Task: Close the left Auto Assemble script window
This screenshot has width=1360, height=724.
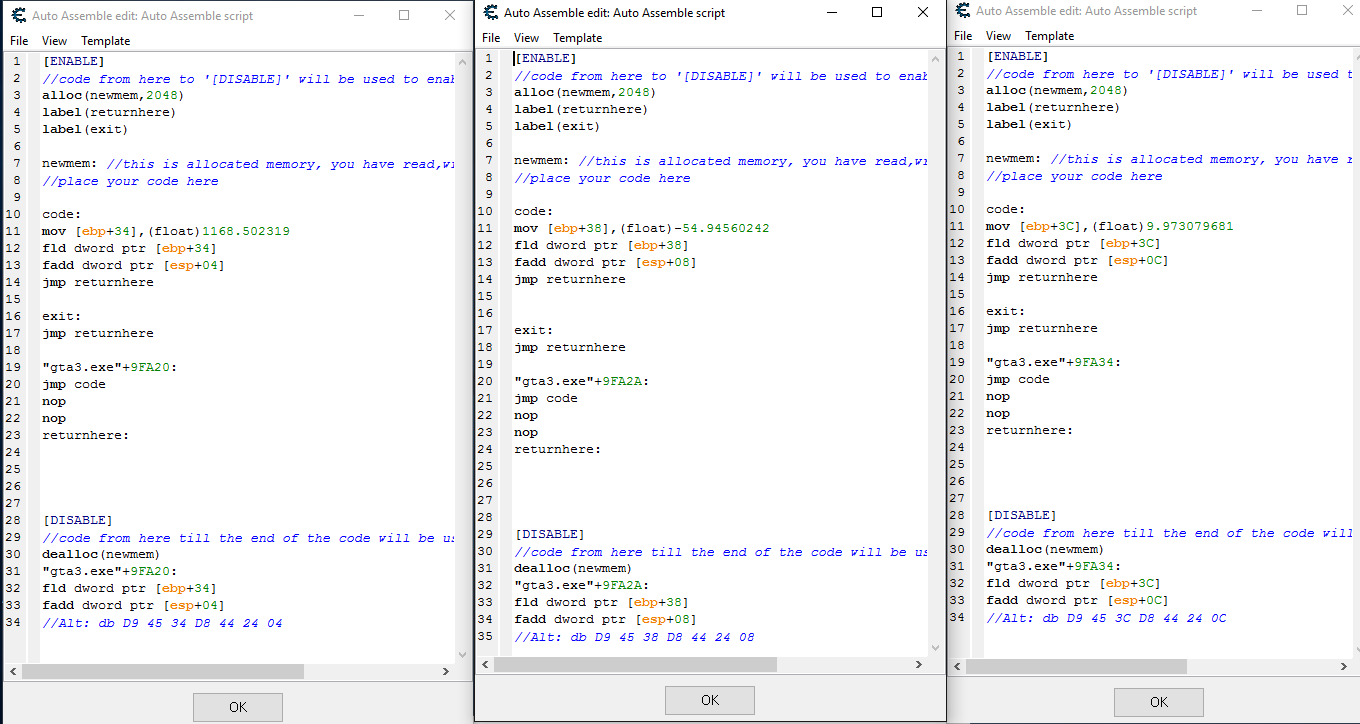Action: click(x=450, y=15)
